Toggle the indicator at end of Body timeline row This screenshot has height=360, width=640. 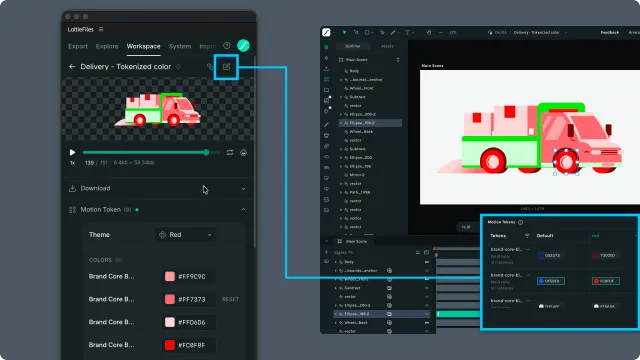click(x=427, y=262)
